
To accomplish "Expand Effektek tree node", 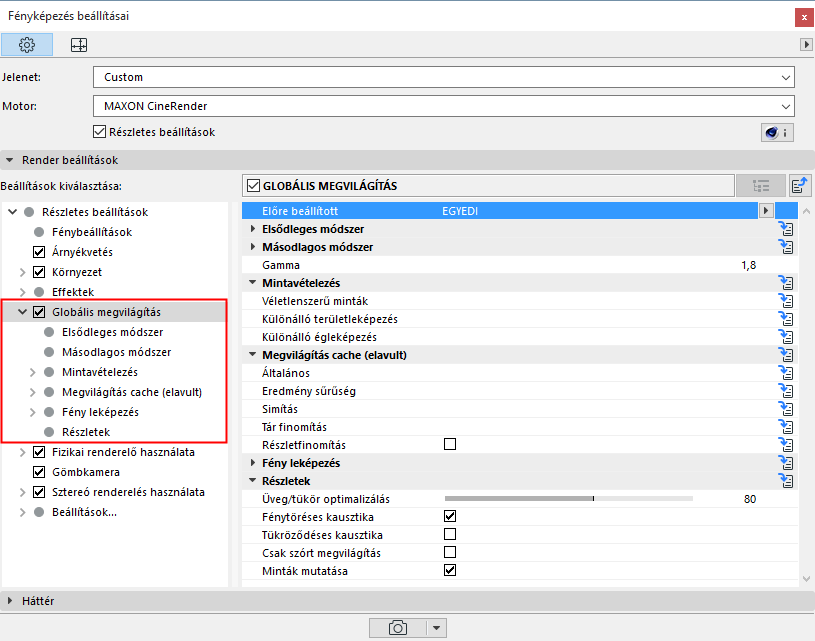I will (x=22, y=292).
